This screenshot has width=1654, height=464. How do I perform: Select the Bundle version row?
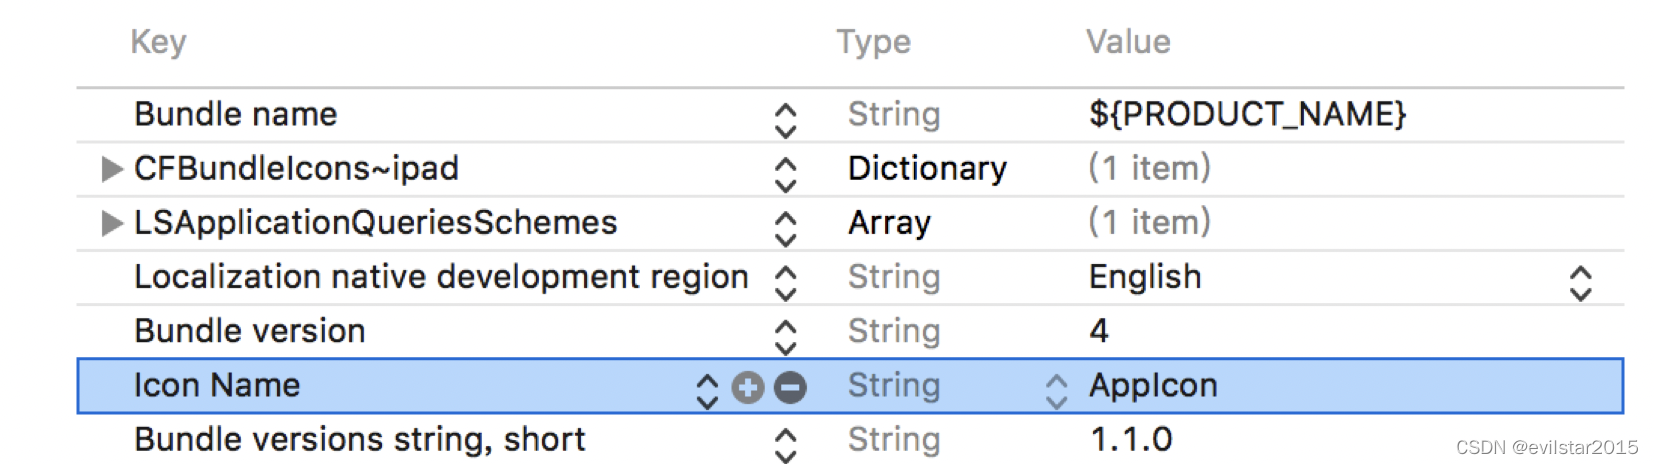[250, 331]
